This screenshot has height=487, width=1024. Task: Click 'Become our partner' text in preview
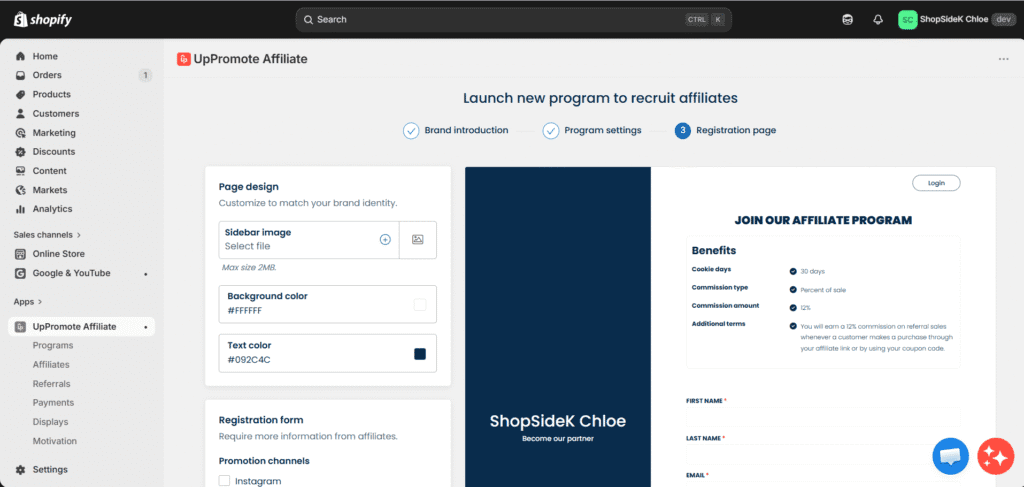[x=558, y=439]
